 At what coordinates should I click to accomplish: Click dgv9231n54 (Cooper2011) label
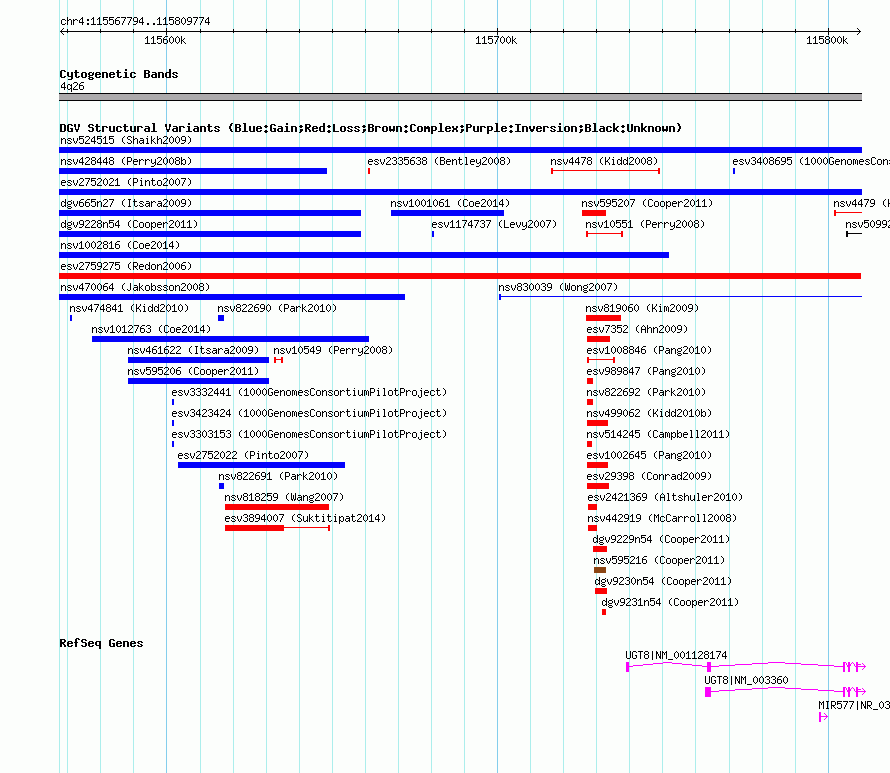coord(670,602)
